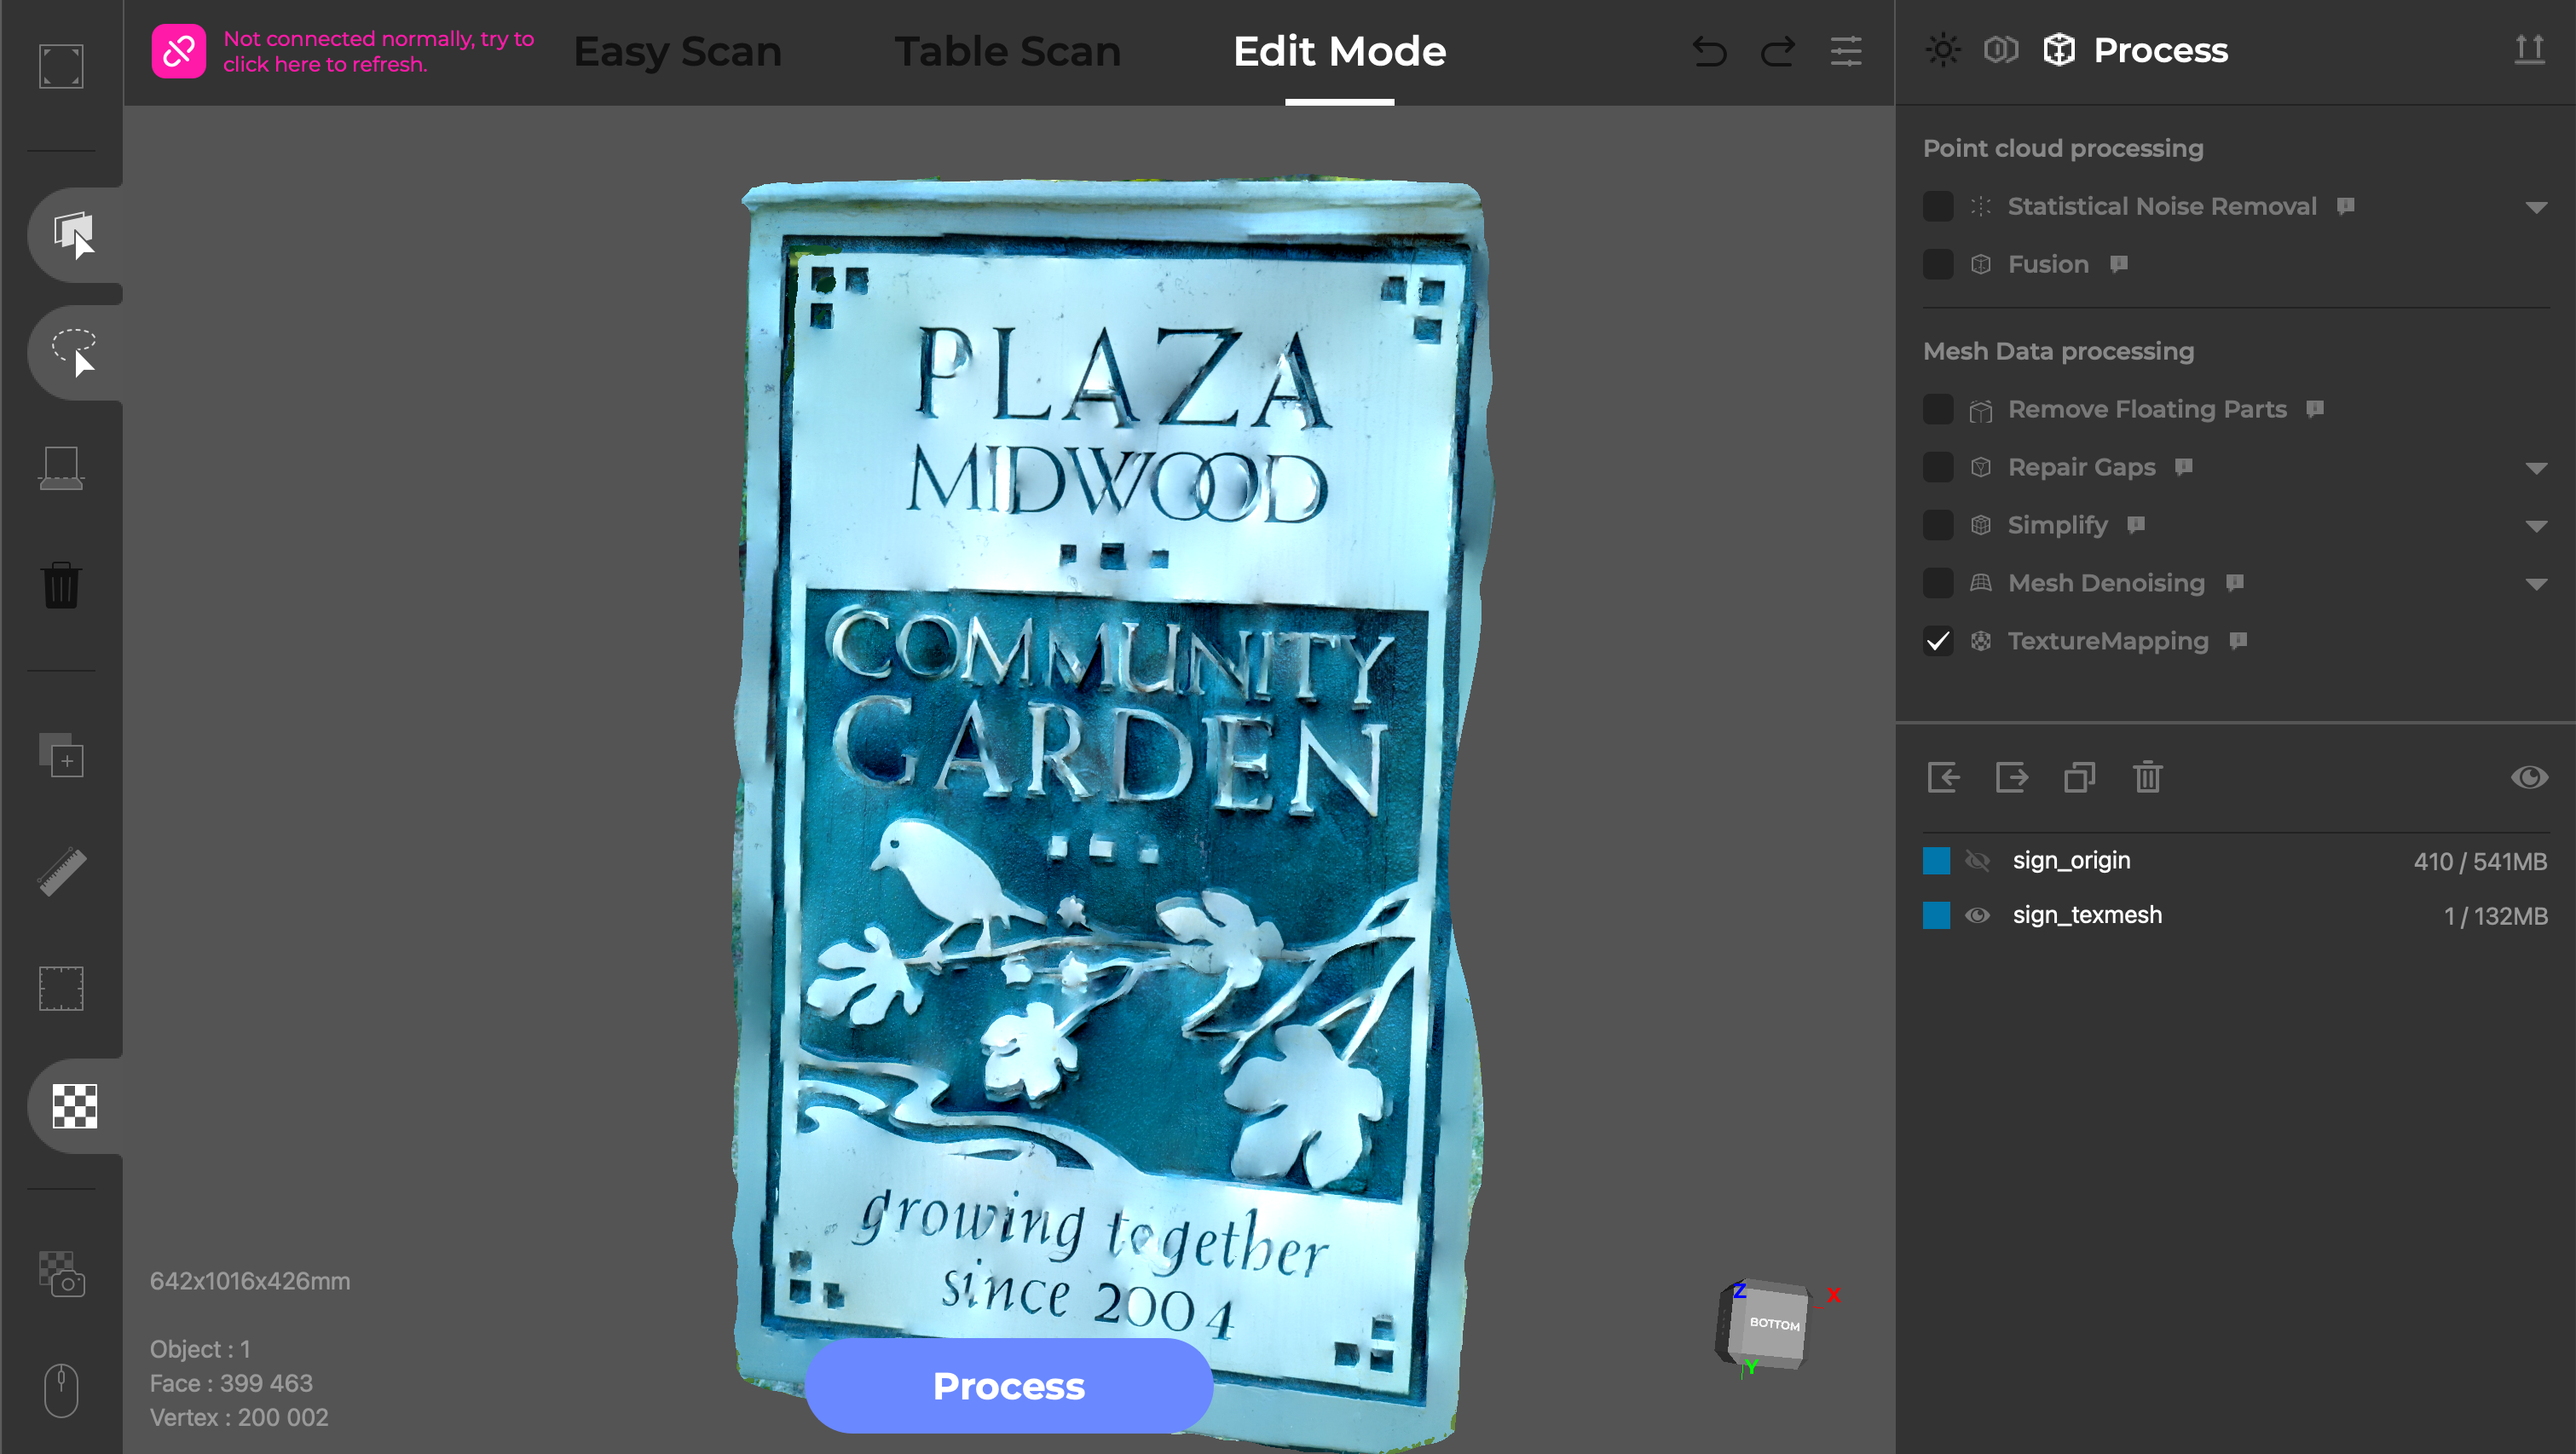2576x1454 pixels.
Task: Open the sliders settings icon
Action: click(x=1846, y=51)
